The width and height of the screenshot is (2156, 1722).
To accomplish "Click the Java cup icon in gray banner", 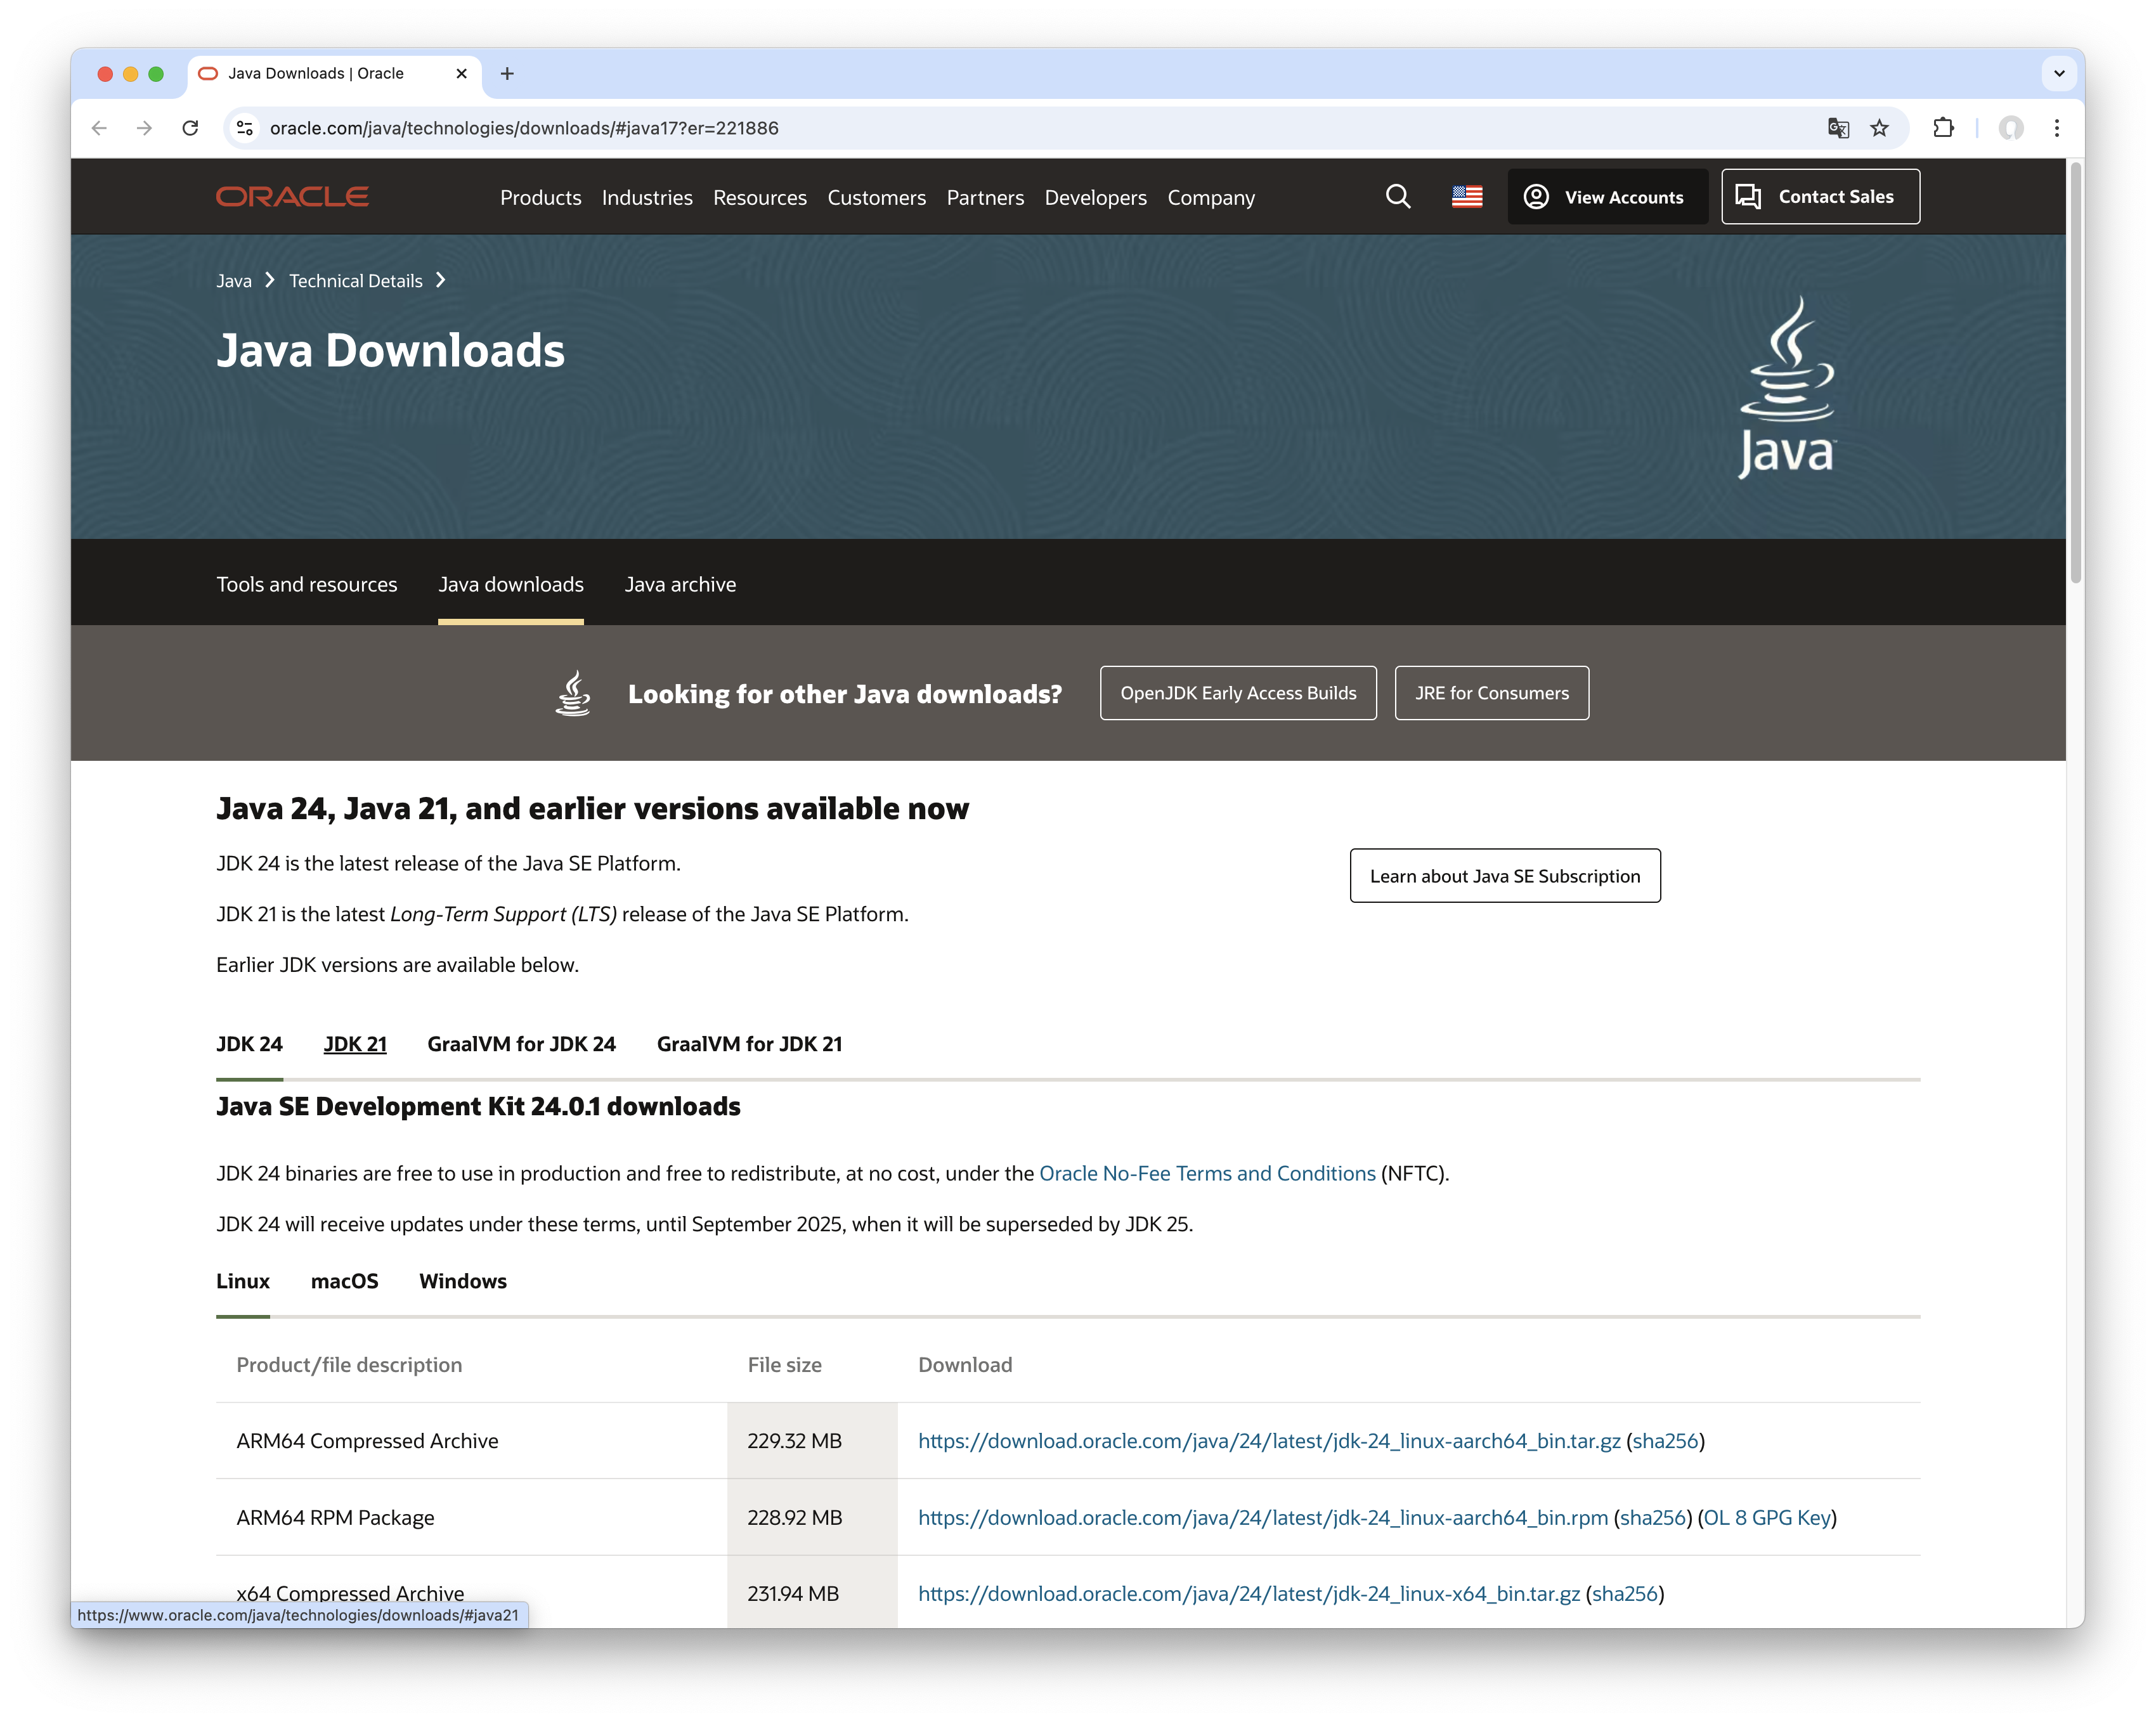I will click(x=573, y=693).
